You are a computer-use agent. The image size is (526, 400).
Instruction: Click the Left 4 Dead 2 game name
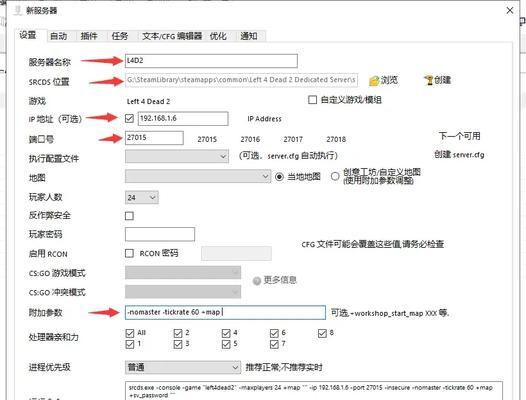click(x=148, y=101)
